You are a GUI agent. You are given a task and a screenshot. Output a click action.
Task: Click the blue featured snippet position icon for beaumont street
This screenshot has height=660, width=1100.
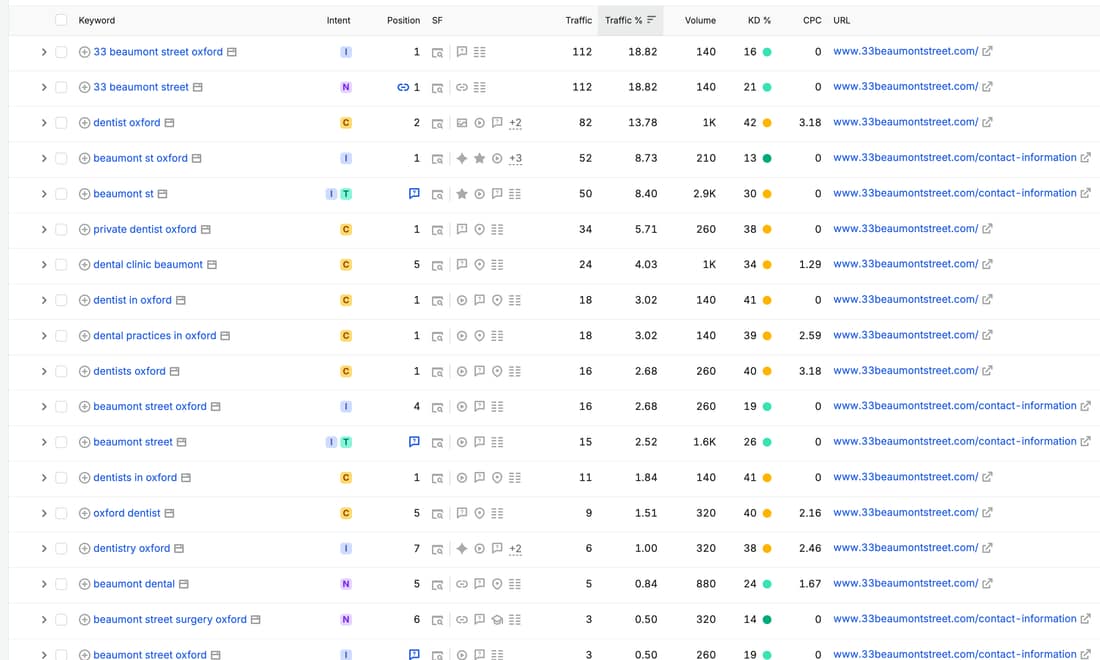coord(415,442)
